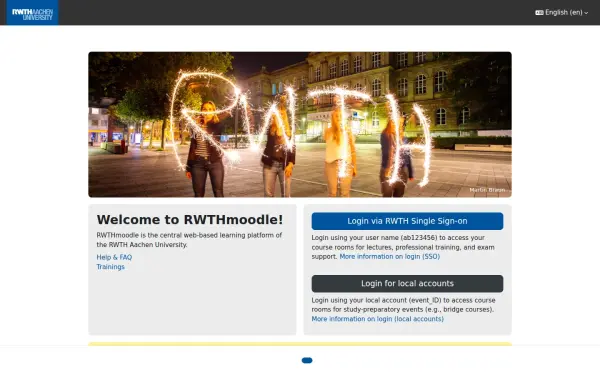Open the English (en) language dropdown
This screenshot has height=375, width=600.
tap(561, 13)
